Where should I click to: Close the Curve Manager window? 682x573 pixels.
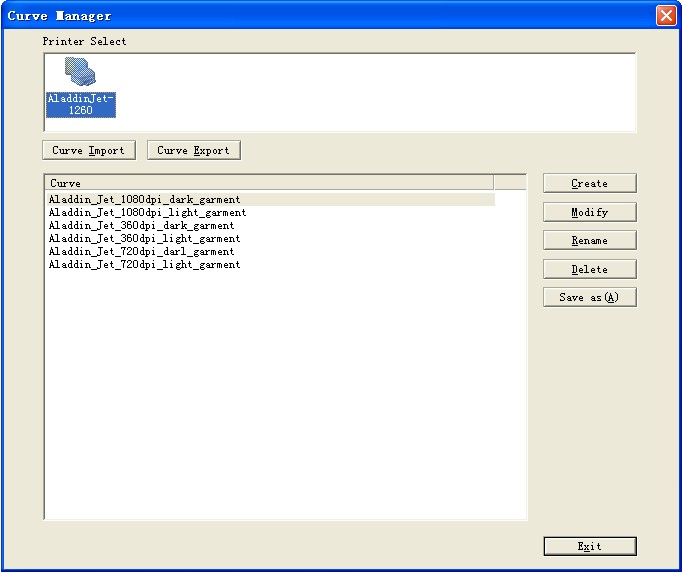tap(666, 16)
